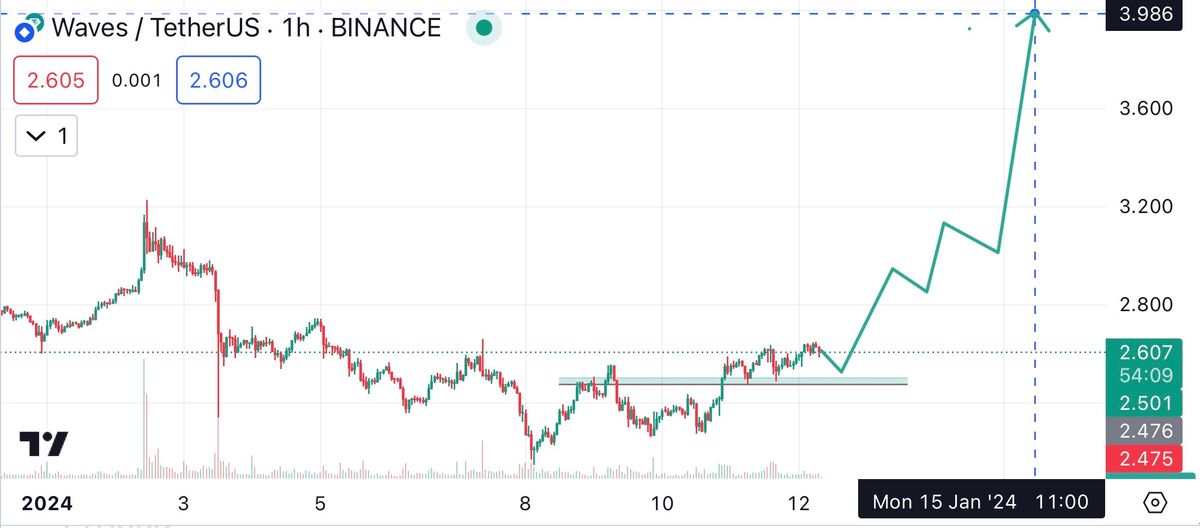Click the blue 2.606 buy price button
1200x528 pixels.
218,81
